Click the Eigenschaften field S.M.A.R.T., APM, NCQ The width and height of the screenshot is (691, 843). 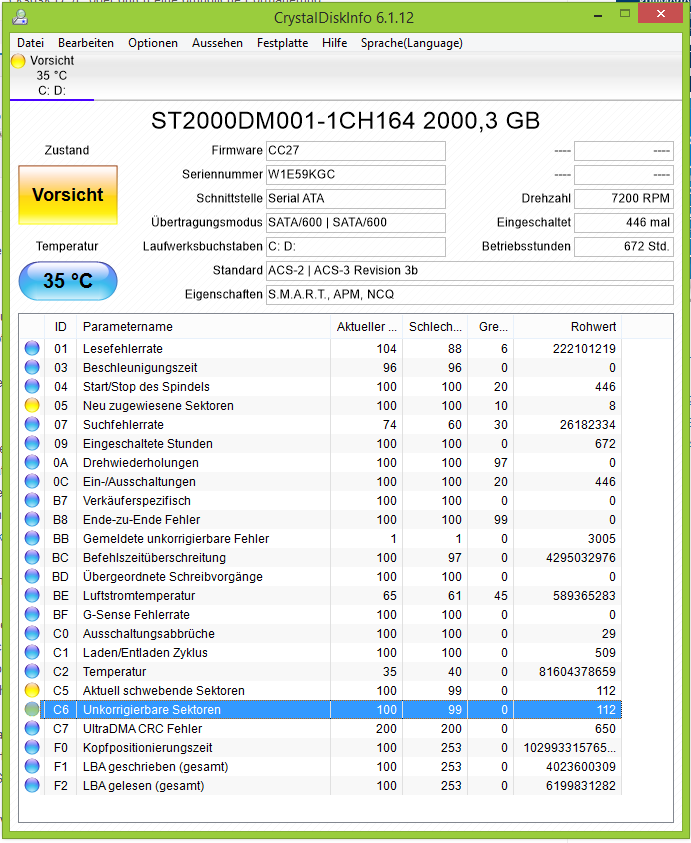(x=469, y=294)
